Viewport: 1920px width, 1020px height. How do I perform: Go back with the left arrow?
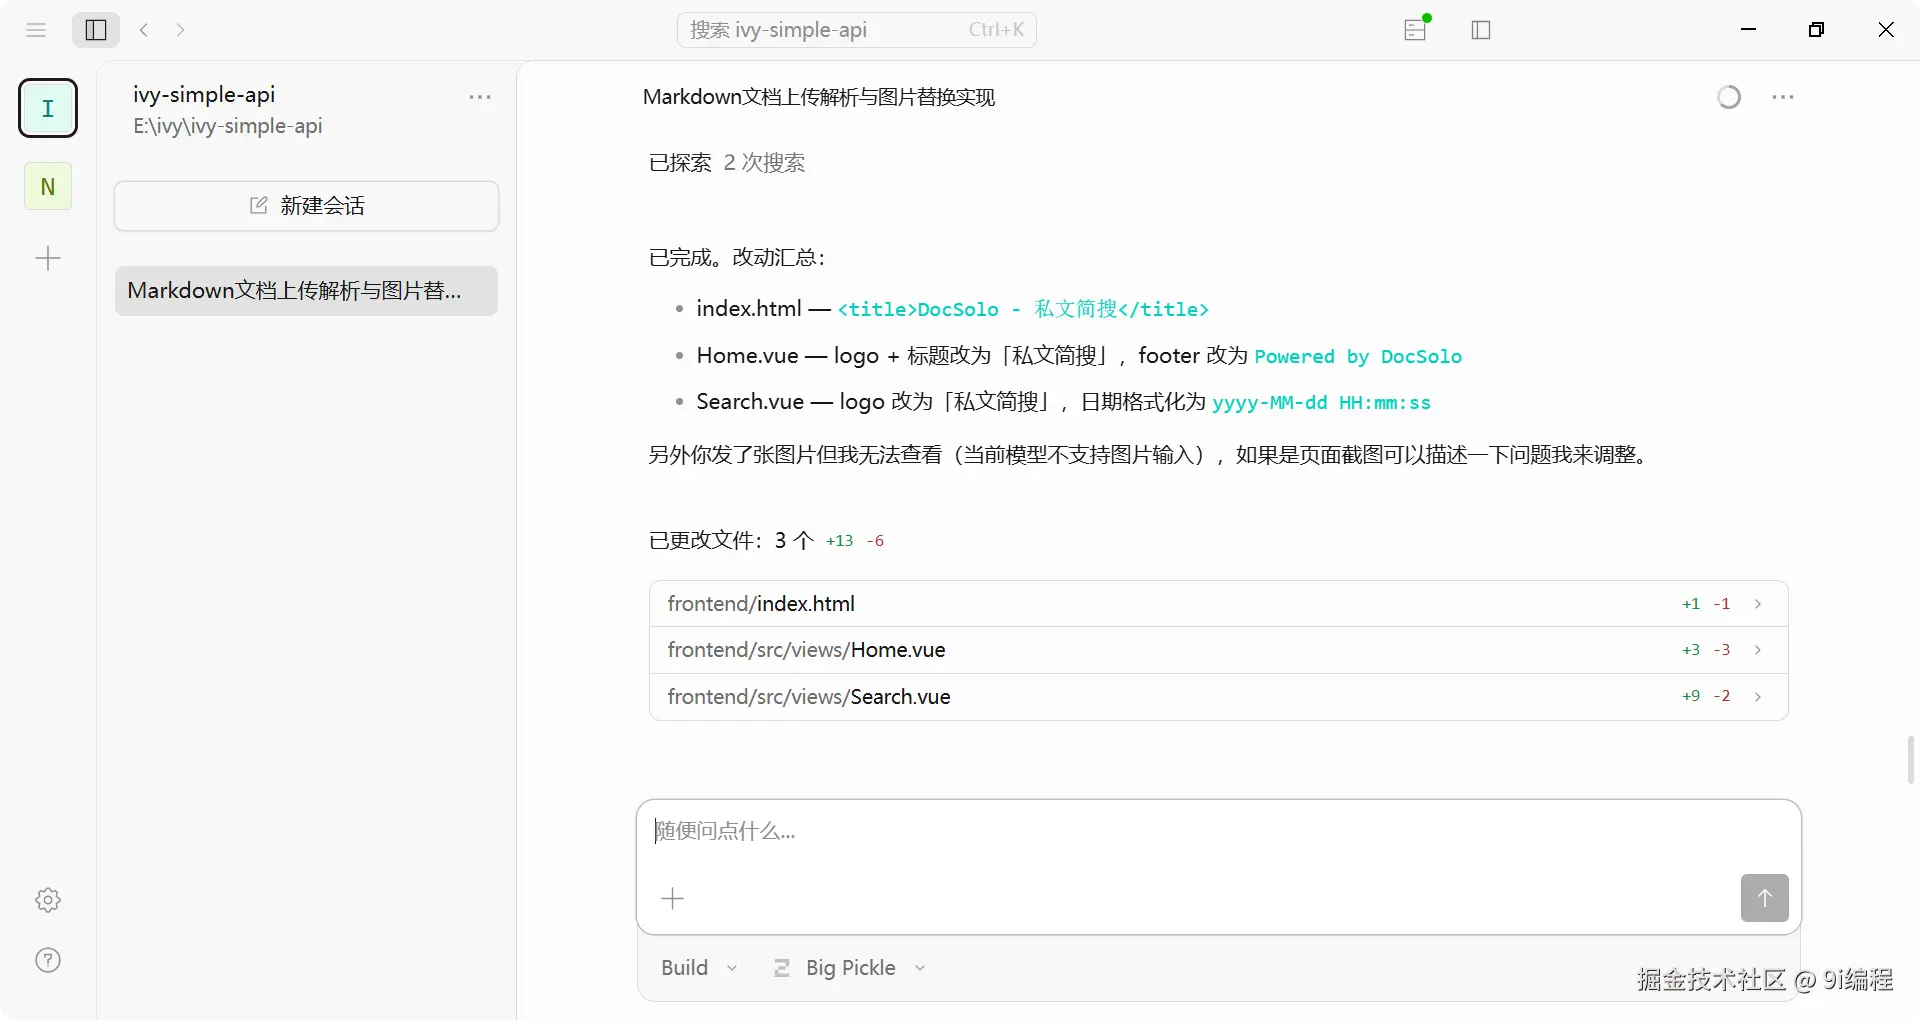click(x=144, y=30)
